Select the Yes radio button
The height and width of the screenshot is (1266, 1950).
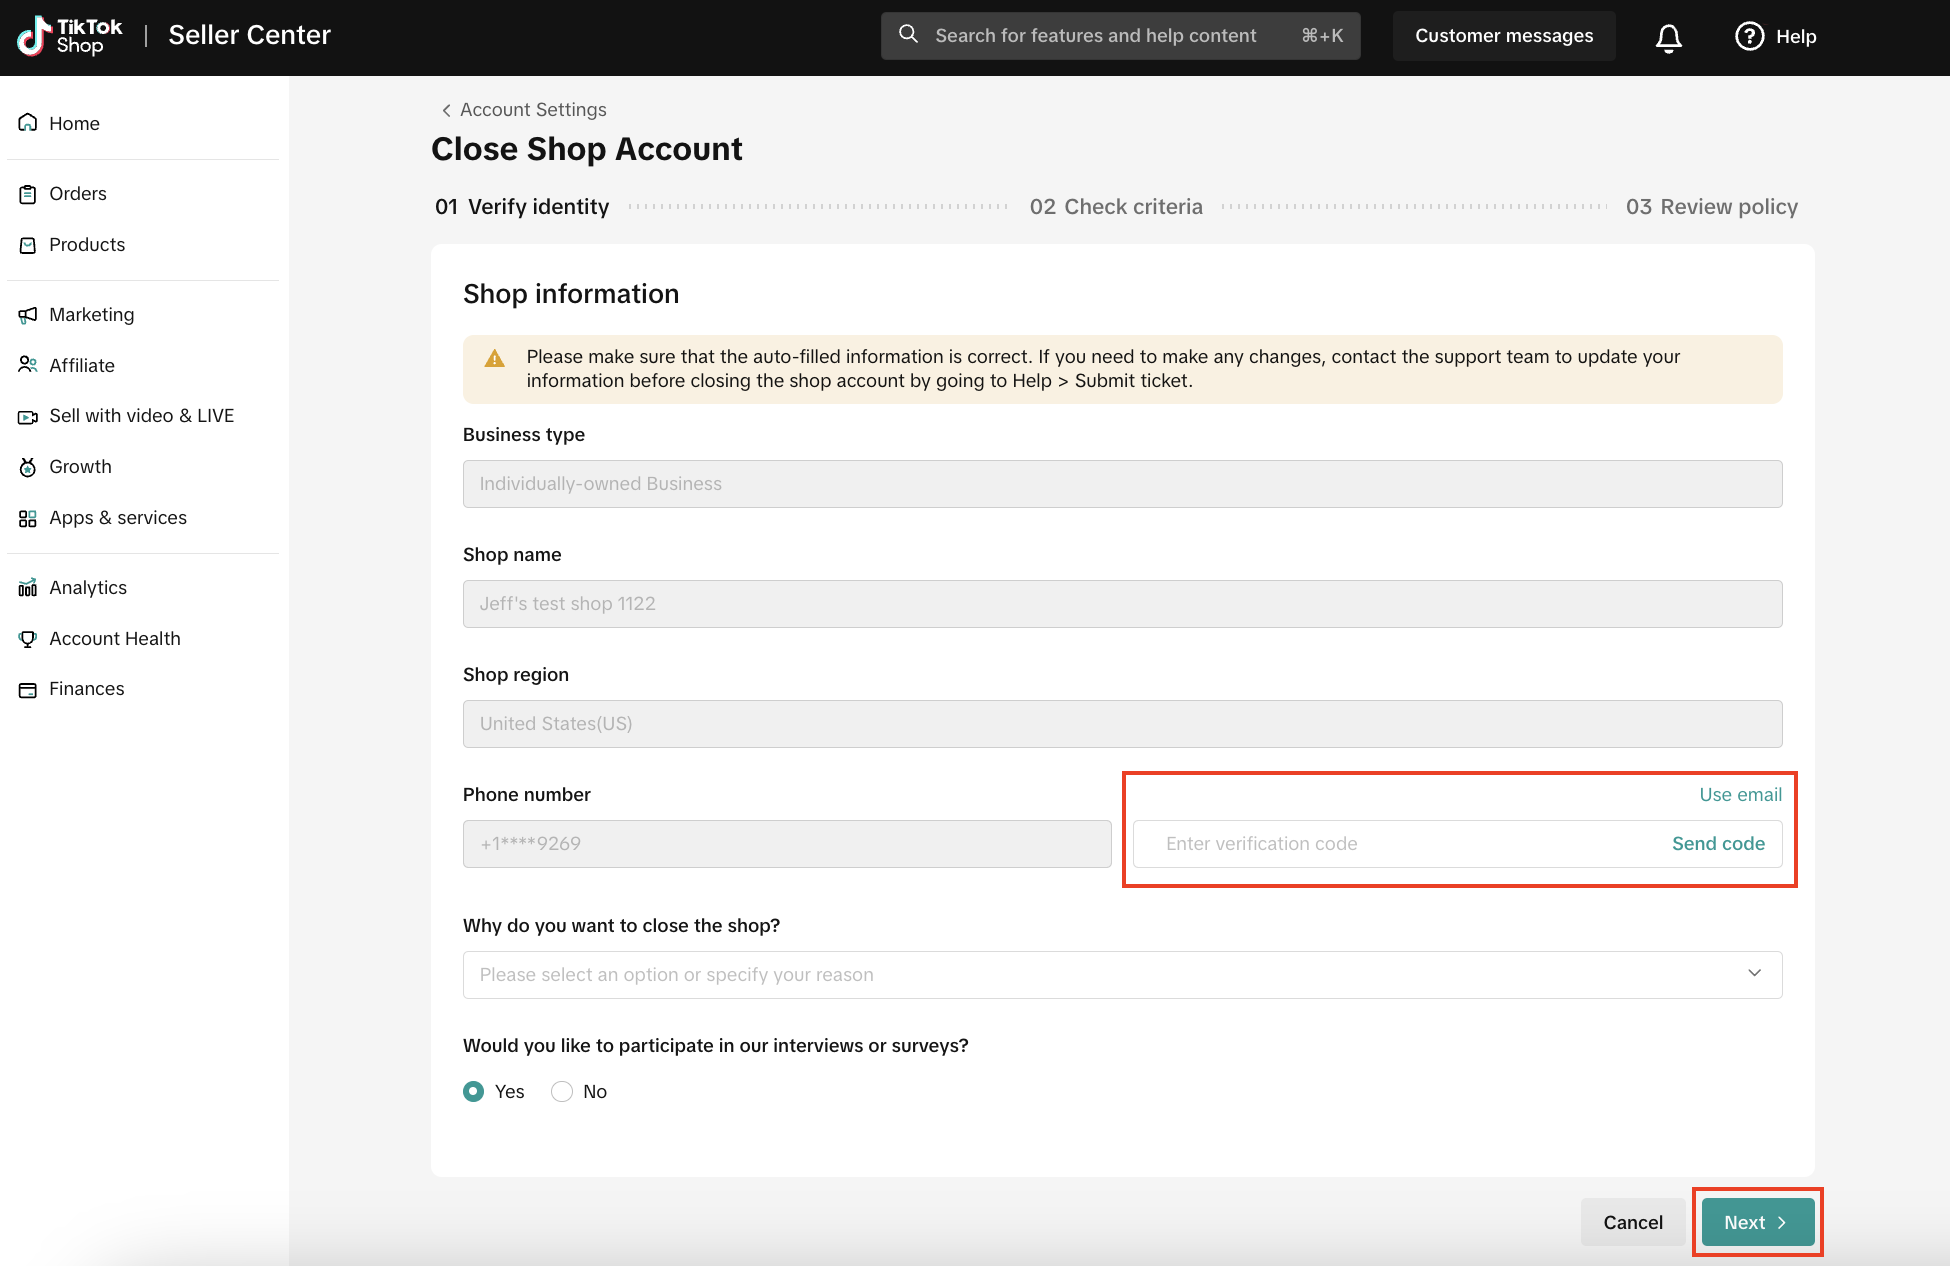coord(474,1092)
